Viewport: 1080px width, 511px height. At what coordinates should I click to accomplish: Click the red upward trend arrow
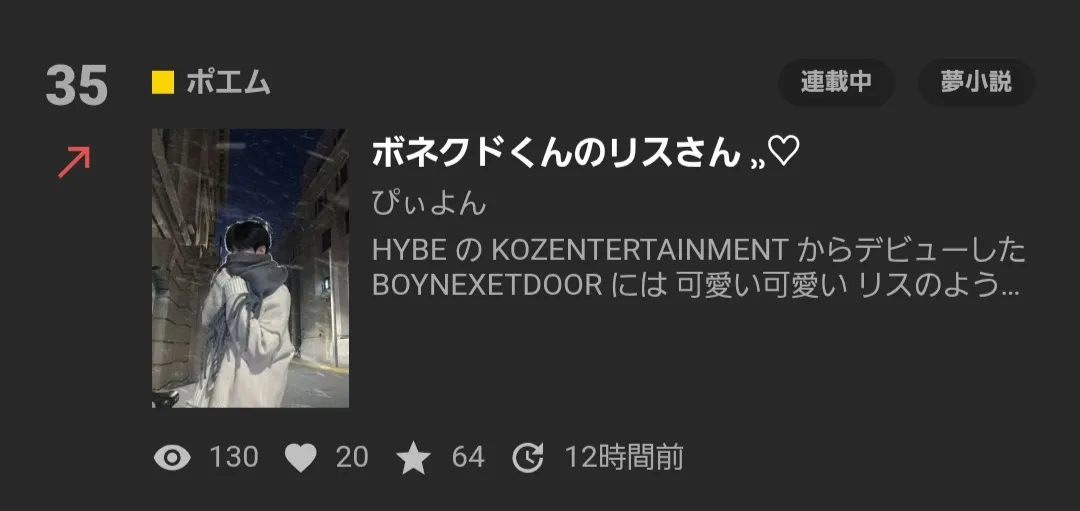pos(74,162)
